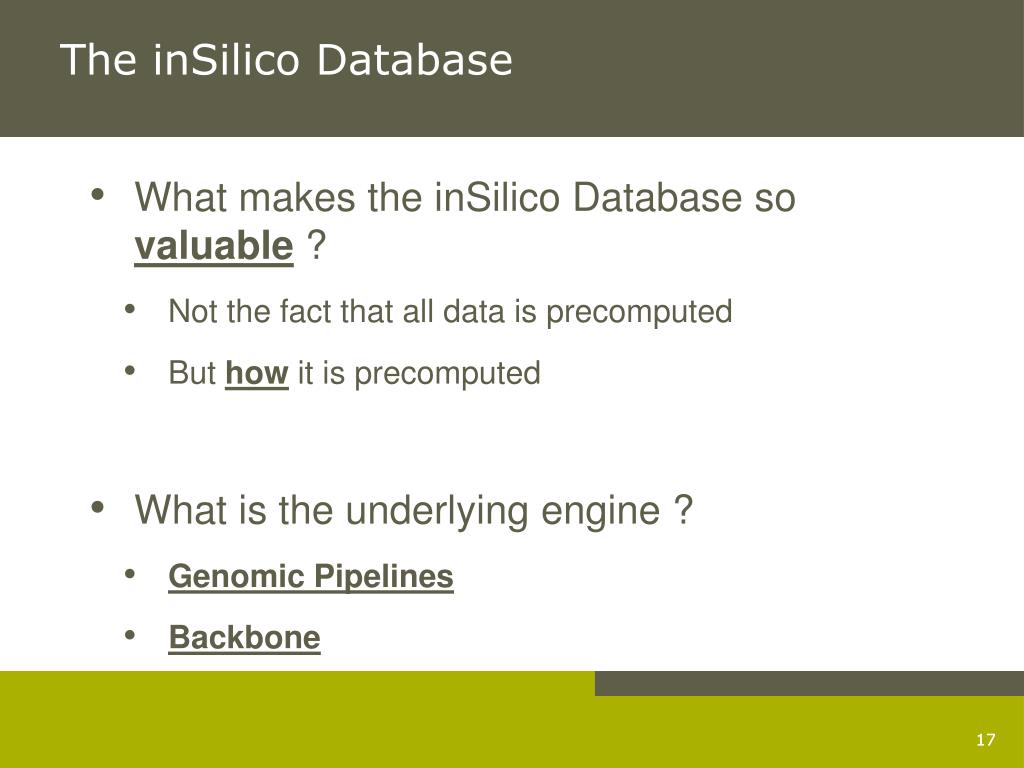Select 'Not the fact that all data is precomputed' line
The width and height of the screenshot is (1024, 768).
tap(450, 312)
